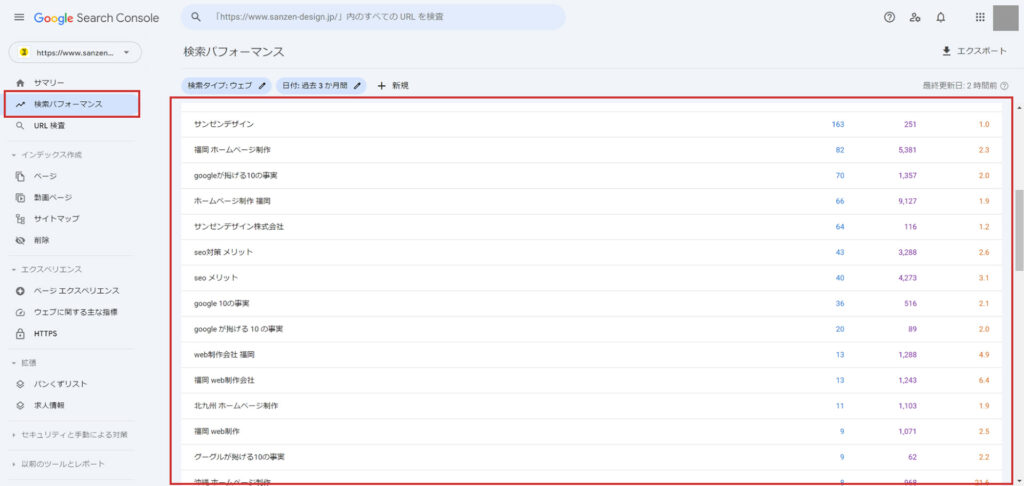Viewport: 1024px width, 486px height.
Task: Click the Job postings layers icon
Action: tap(20, 406)
